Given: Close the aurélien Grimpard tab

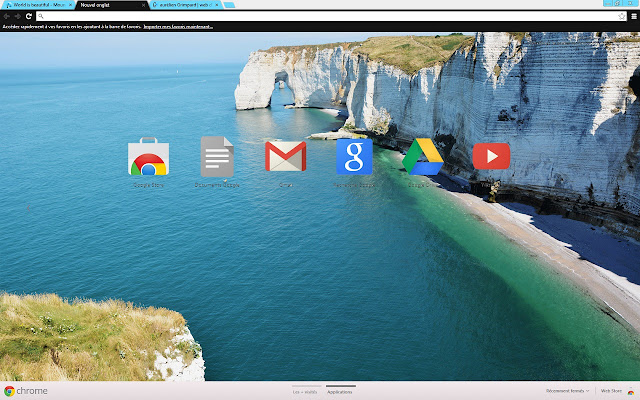Looking at the screenshot, I should (217, 5).
